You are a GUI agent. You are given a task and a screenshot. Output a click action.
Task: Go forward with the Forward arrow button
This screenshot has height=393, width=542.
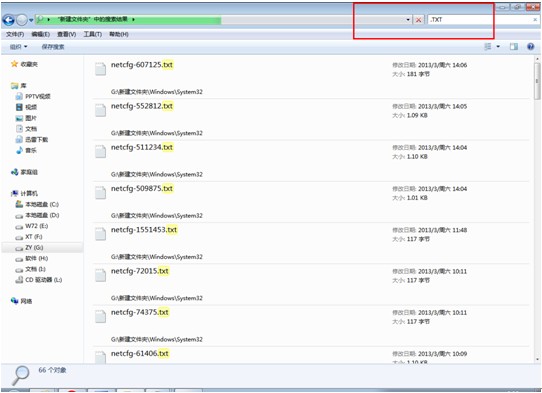pos(21,20)
